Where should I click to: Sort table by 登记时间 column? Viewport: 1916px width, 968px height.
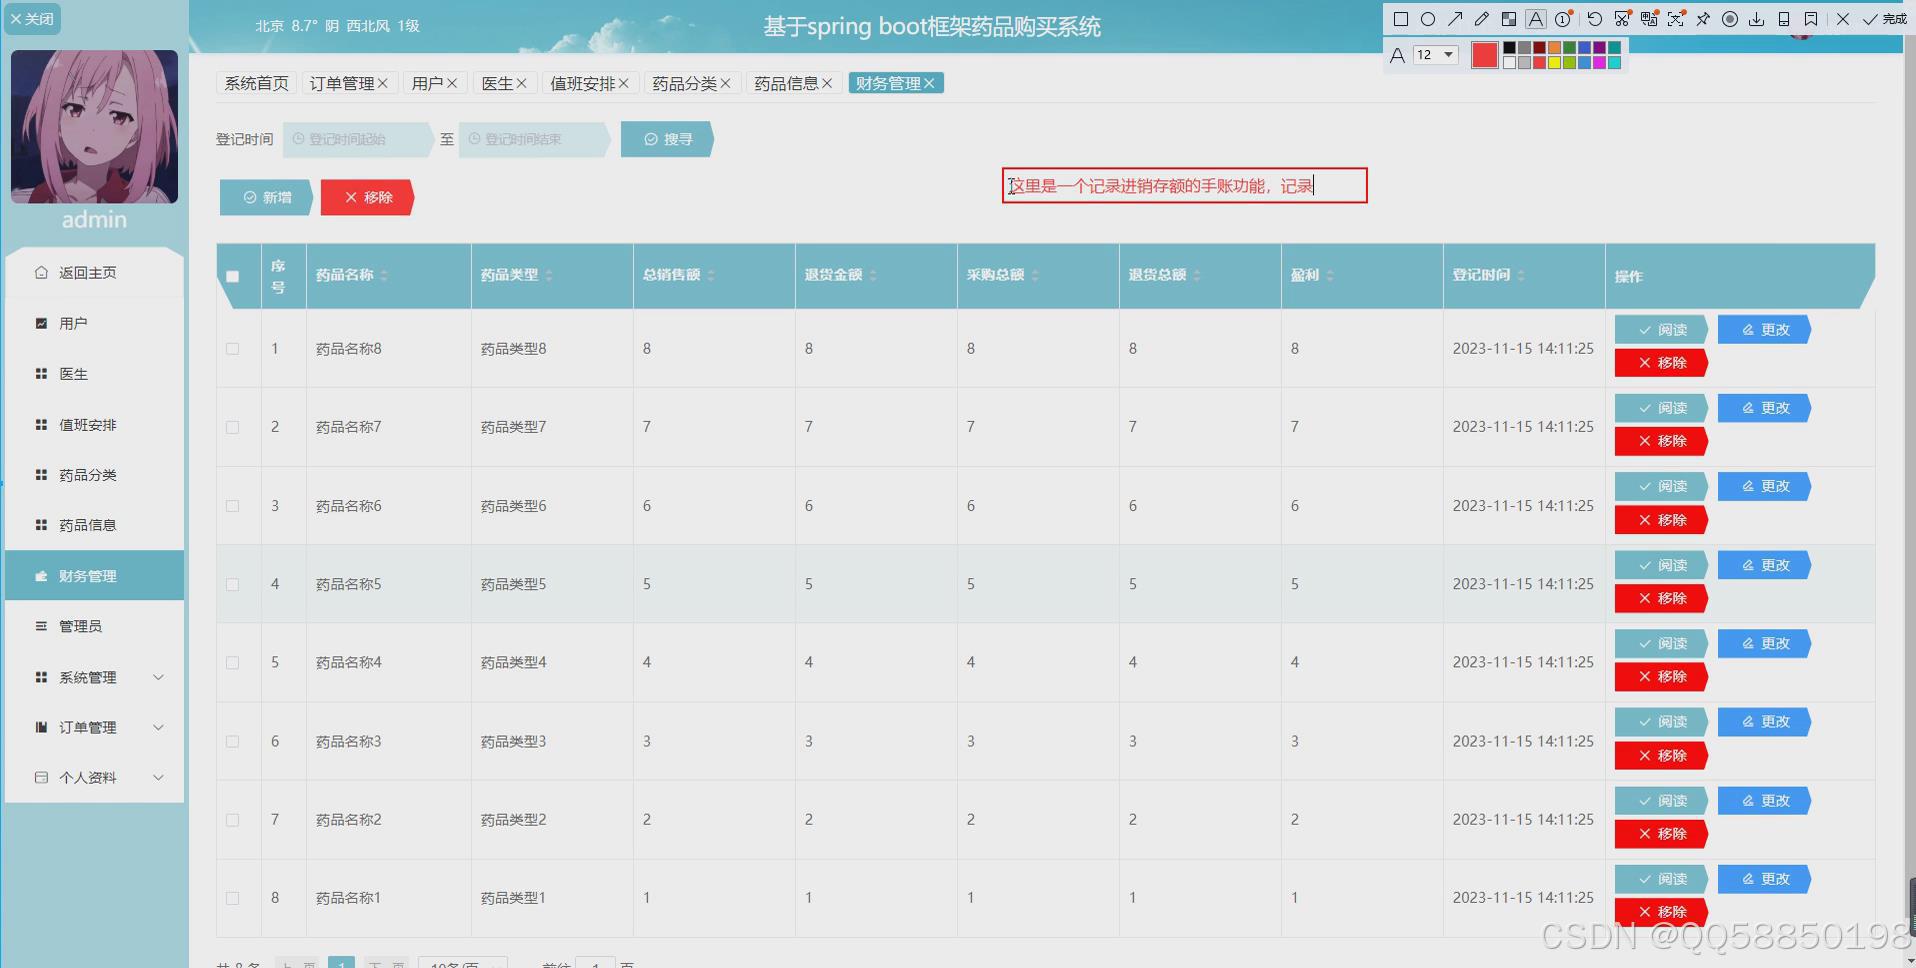click(x=1521, y=275)
